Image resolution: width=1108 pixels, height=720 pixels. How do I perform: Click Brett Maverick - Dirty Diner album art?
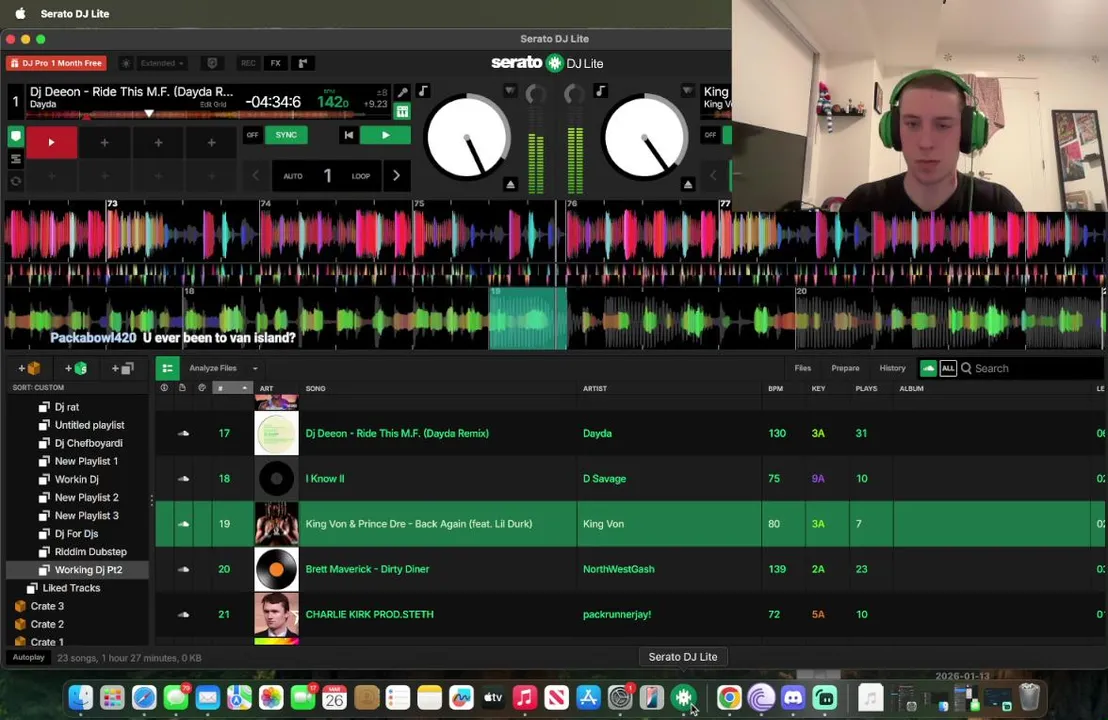tap(276, 569)
